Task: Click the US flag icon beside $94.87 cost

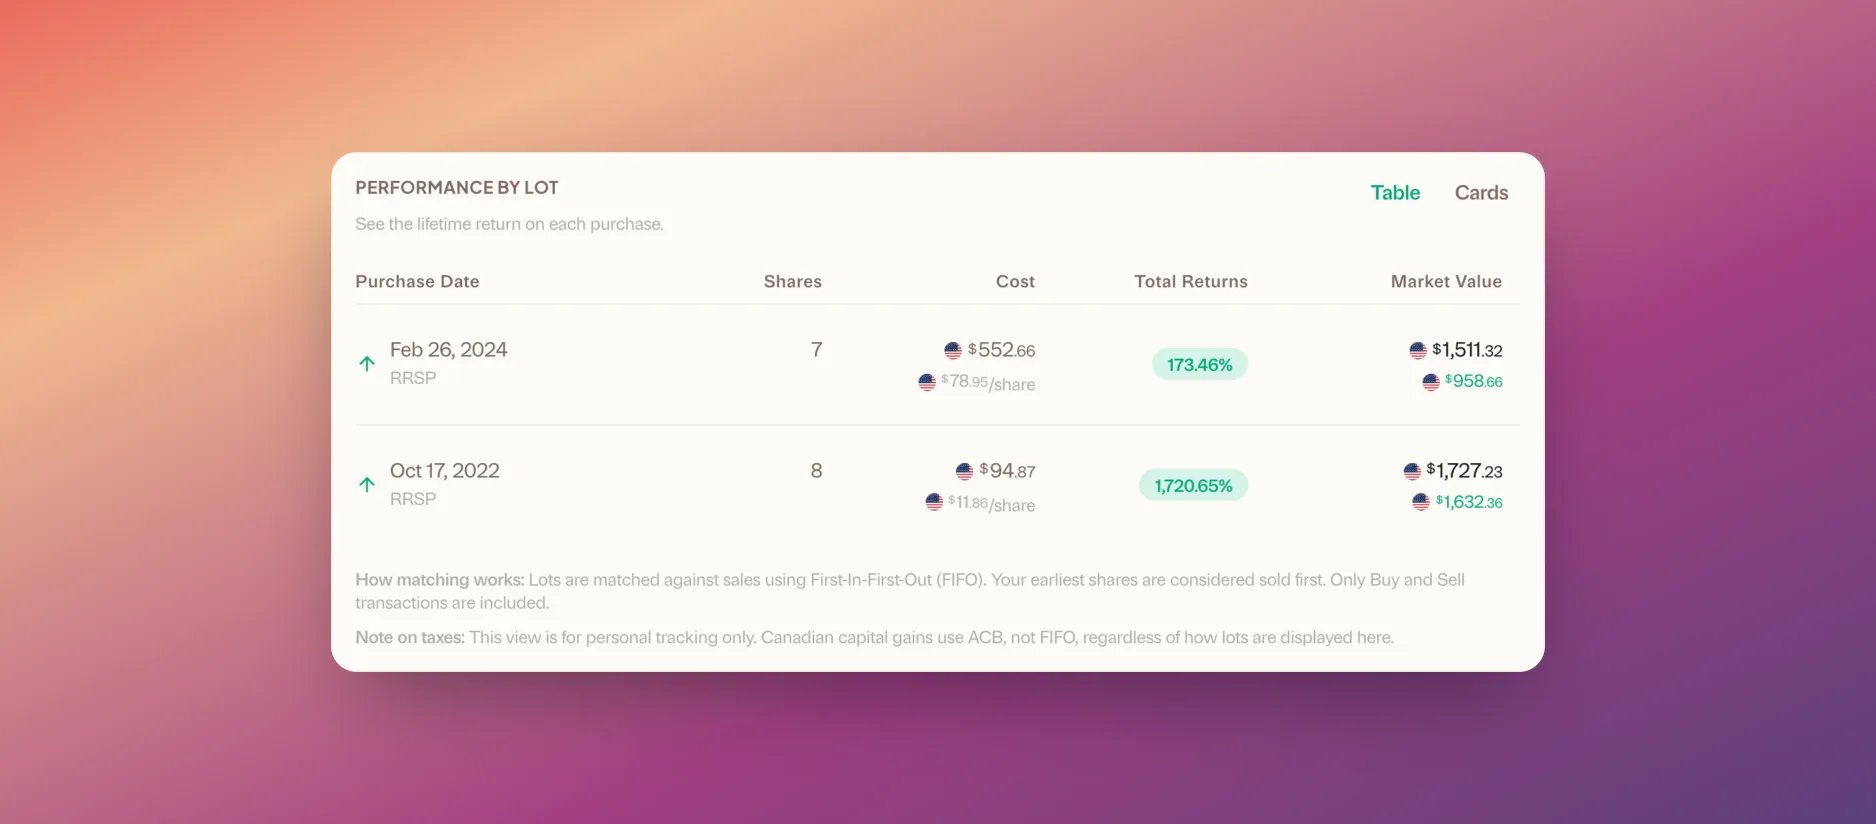Action: coord(964,471)
